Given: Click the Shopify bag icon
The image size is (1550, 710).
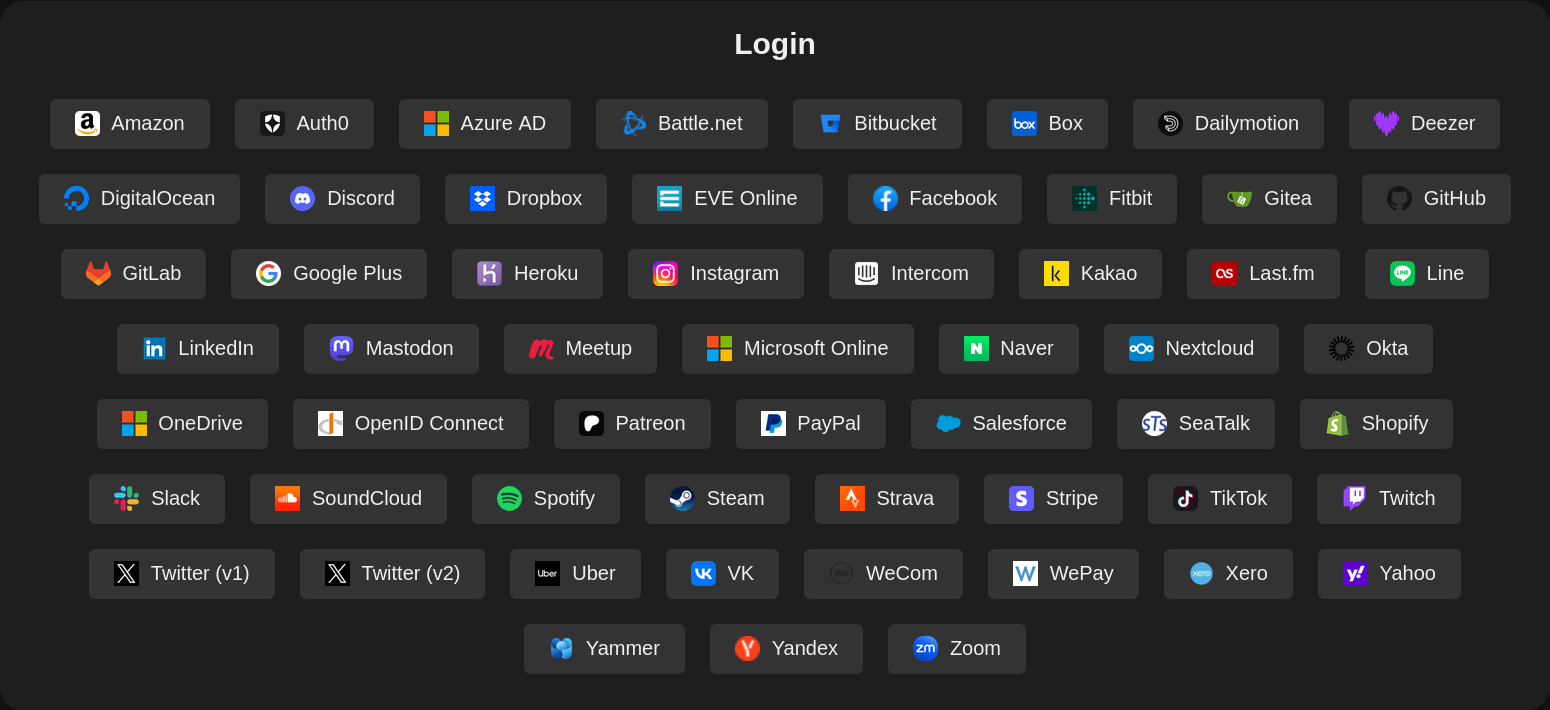Looking at the screenshot, I should click(x=1337, y=424).
